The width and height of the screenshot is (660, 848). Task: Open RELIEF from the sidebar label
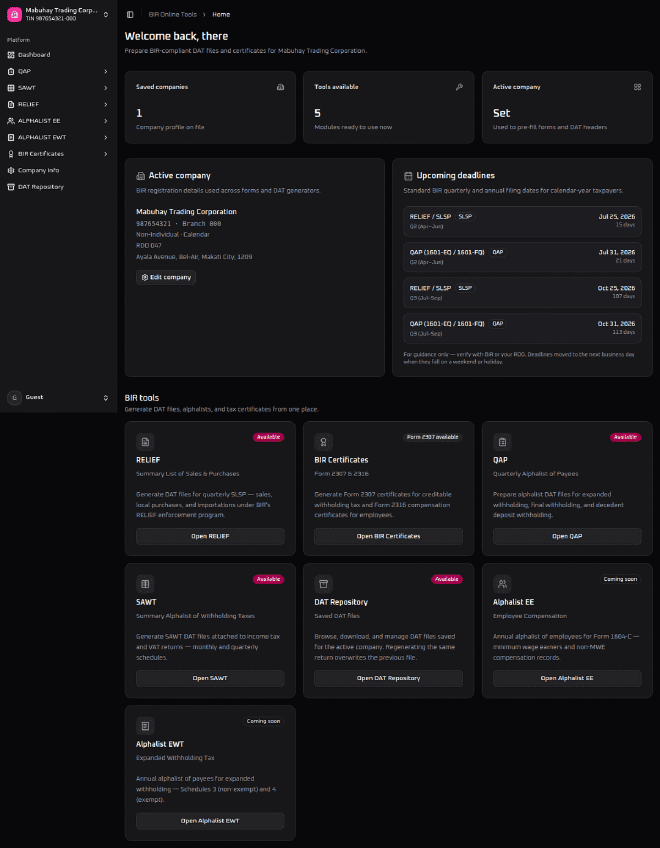click(28, 104)
